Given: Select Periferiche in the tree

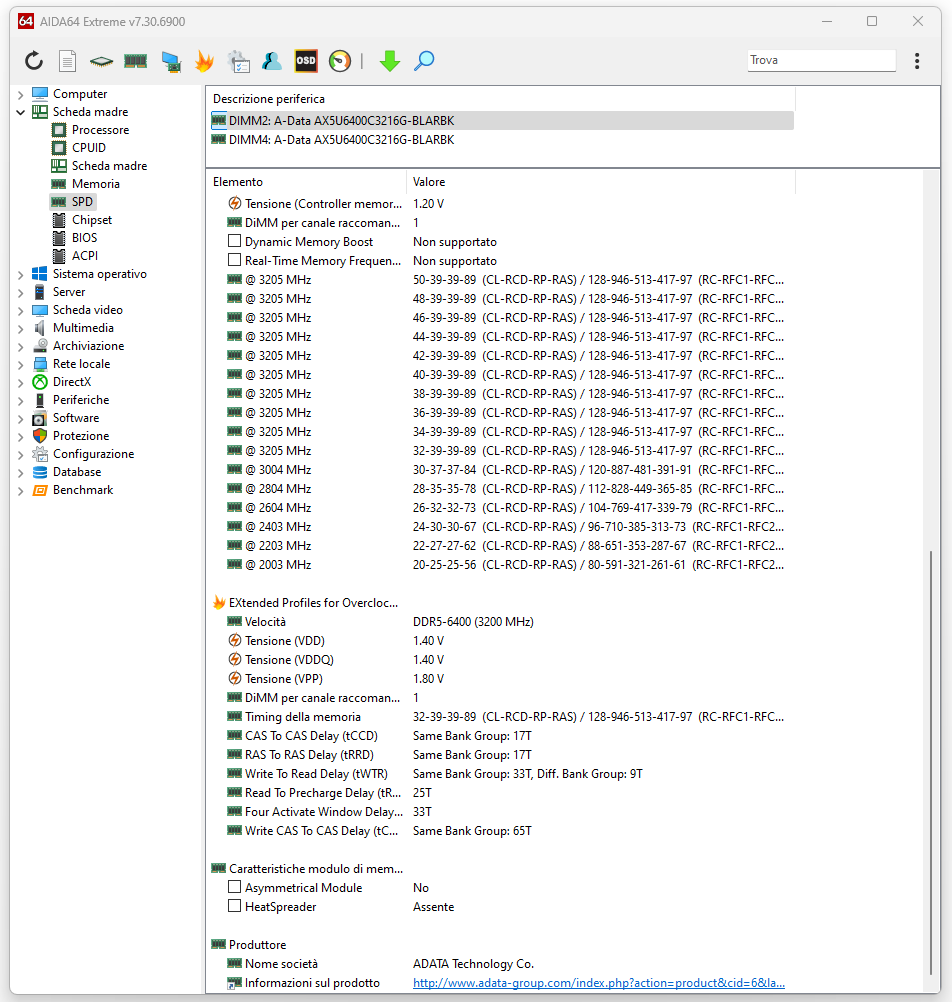Looking at the screenshot, I should 81,399.
